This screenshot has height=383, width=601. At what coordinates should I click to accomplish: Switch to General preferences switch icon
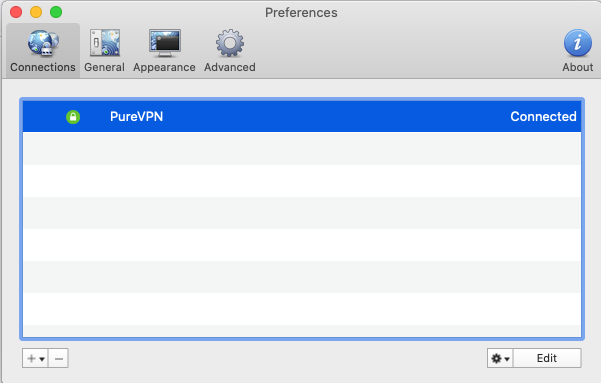[105, 43]
